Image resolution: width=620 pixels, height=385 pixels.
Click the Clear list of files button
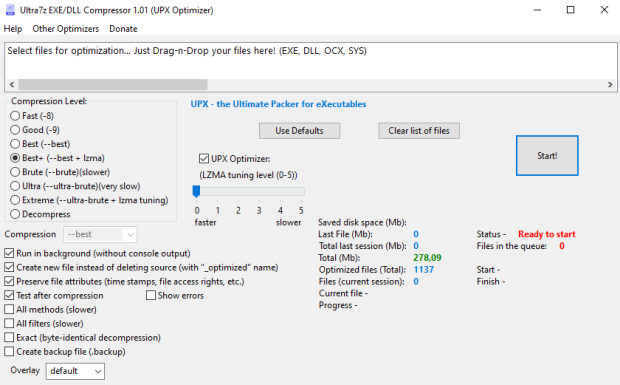click(419, 131)
